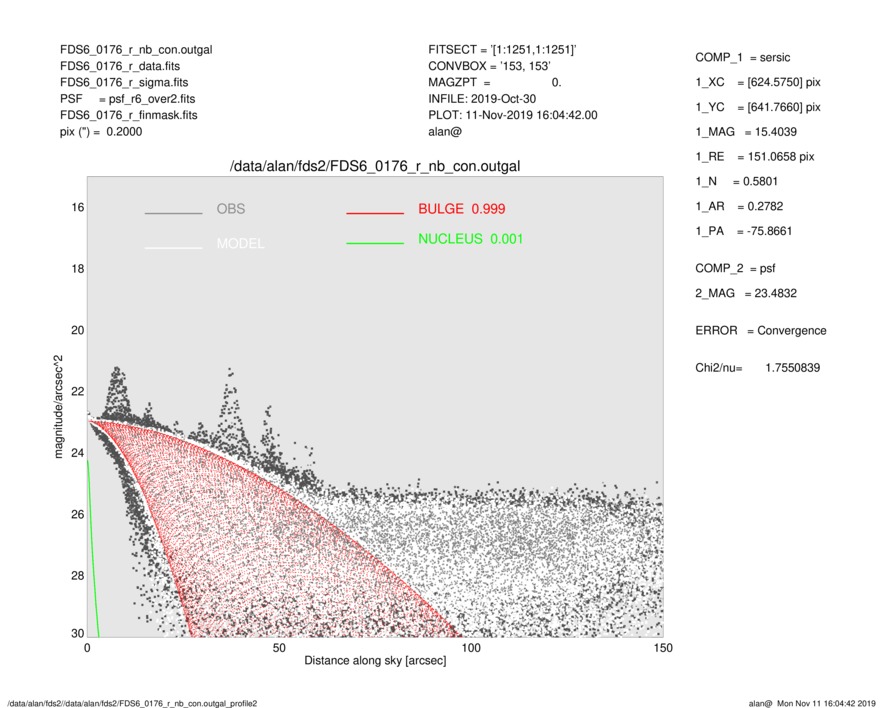Click the y-axis tick label 24
This screenshot has height=708, width=885.
tap(77, 453)
